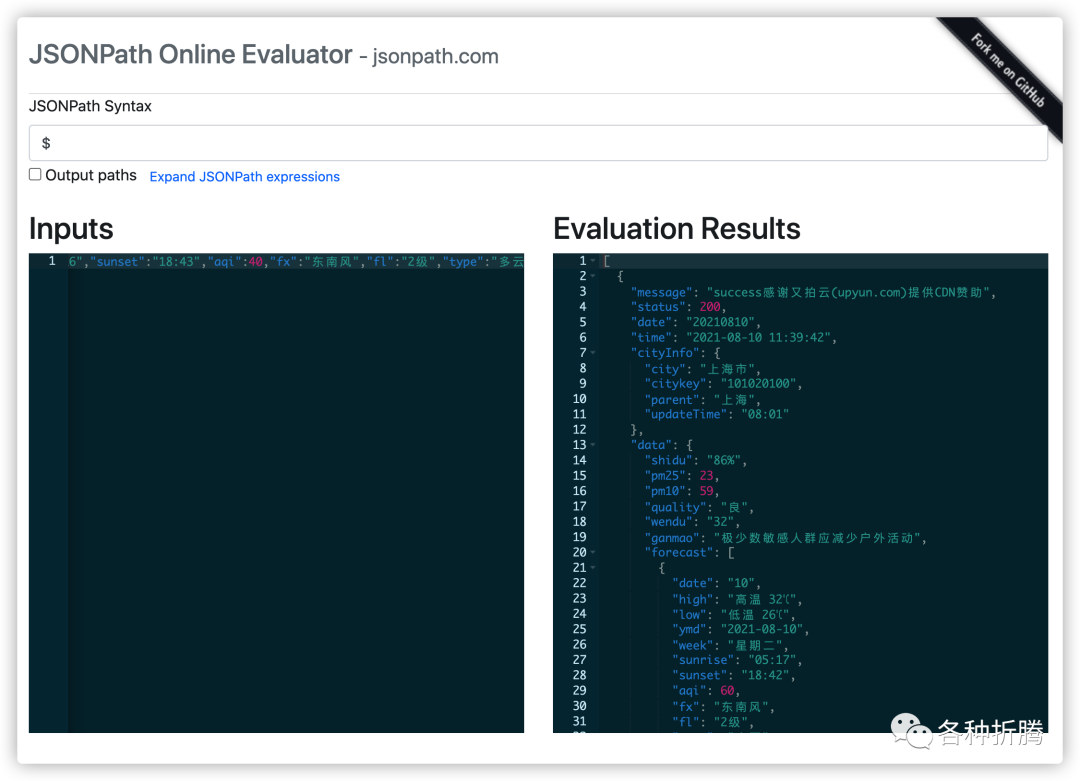The image size is (1080, 781).
Task: Click the "message" key in results
Action: click(661, 293)
